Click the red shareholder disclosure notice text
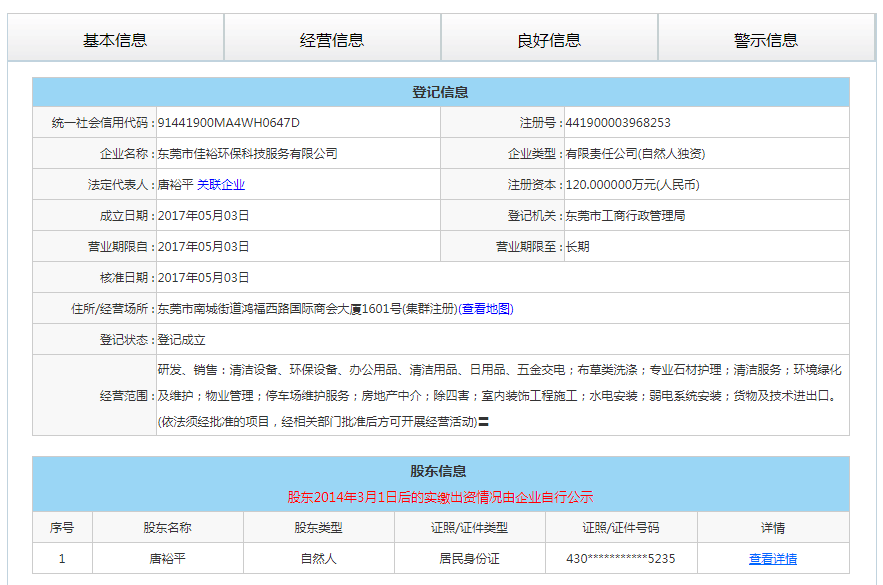 coord(440,497)
